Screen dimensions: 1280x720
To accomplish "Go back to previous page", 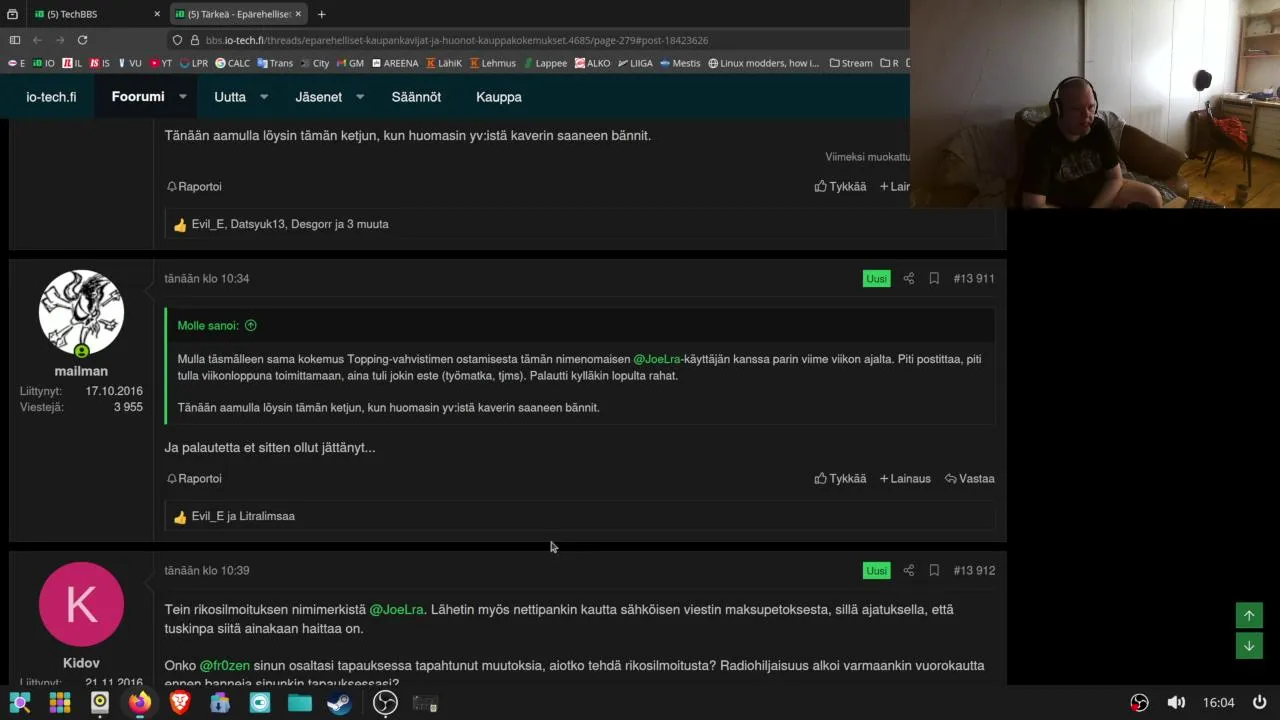I will point(37,40).
